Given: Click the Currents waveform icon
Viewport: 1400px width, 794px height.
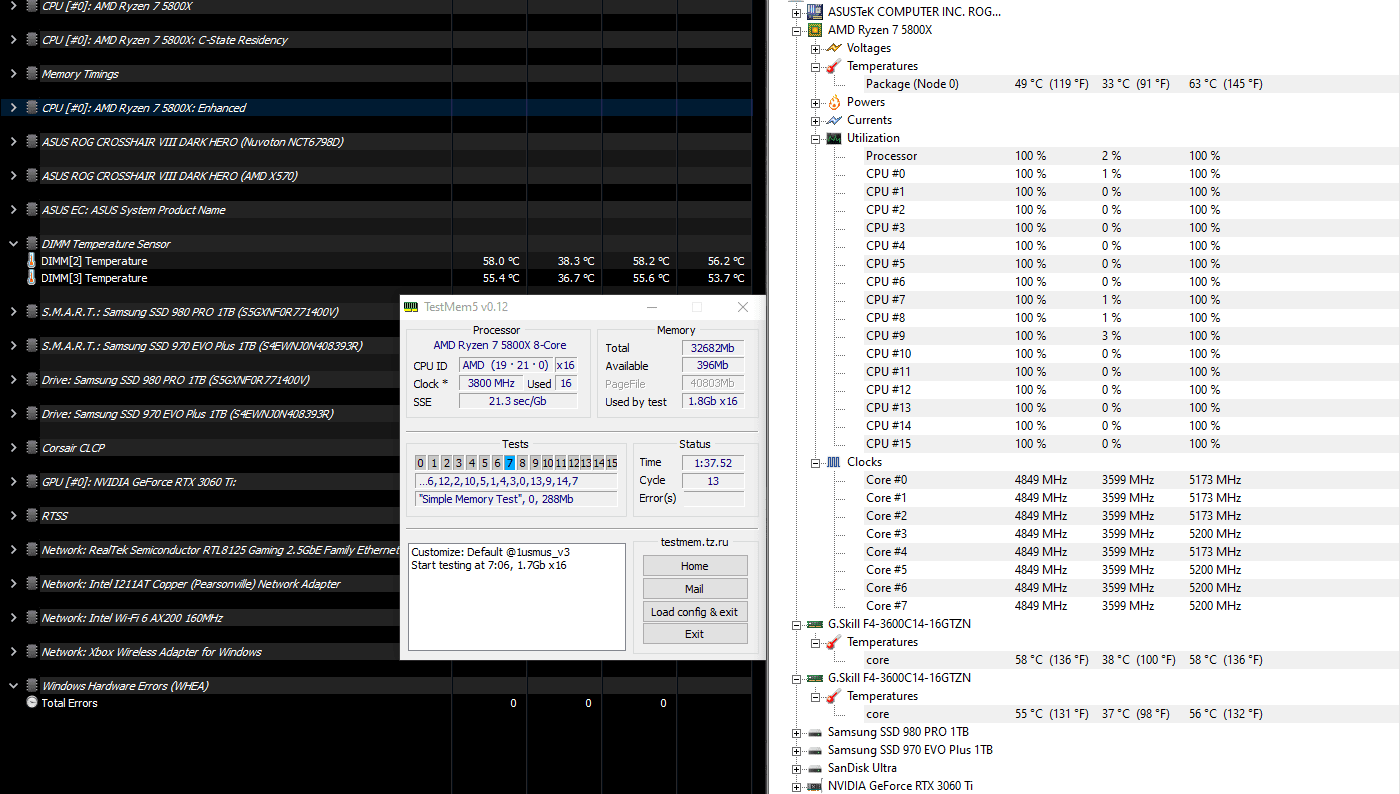Looking at the screenshot, I should [x=835, y=120].
